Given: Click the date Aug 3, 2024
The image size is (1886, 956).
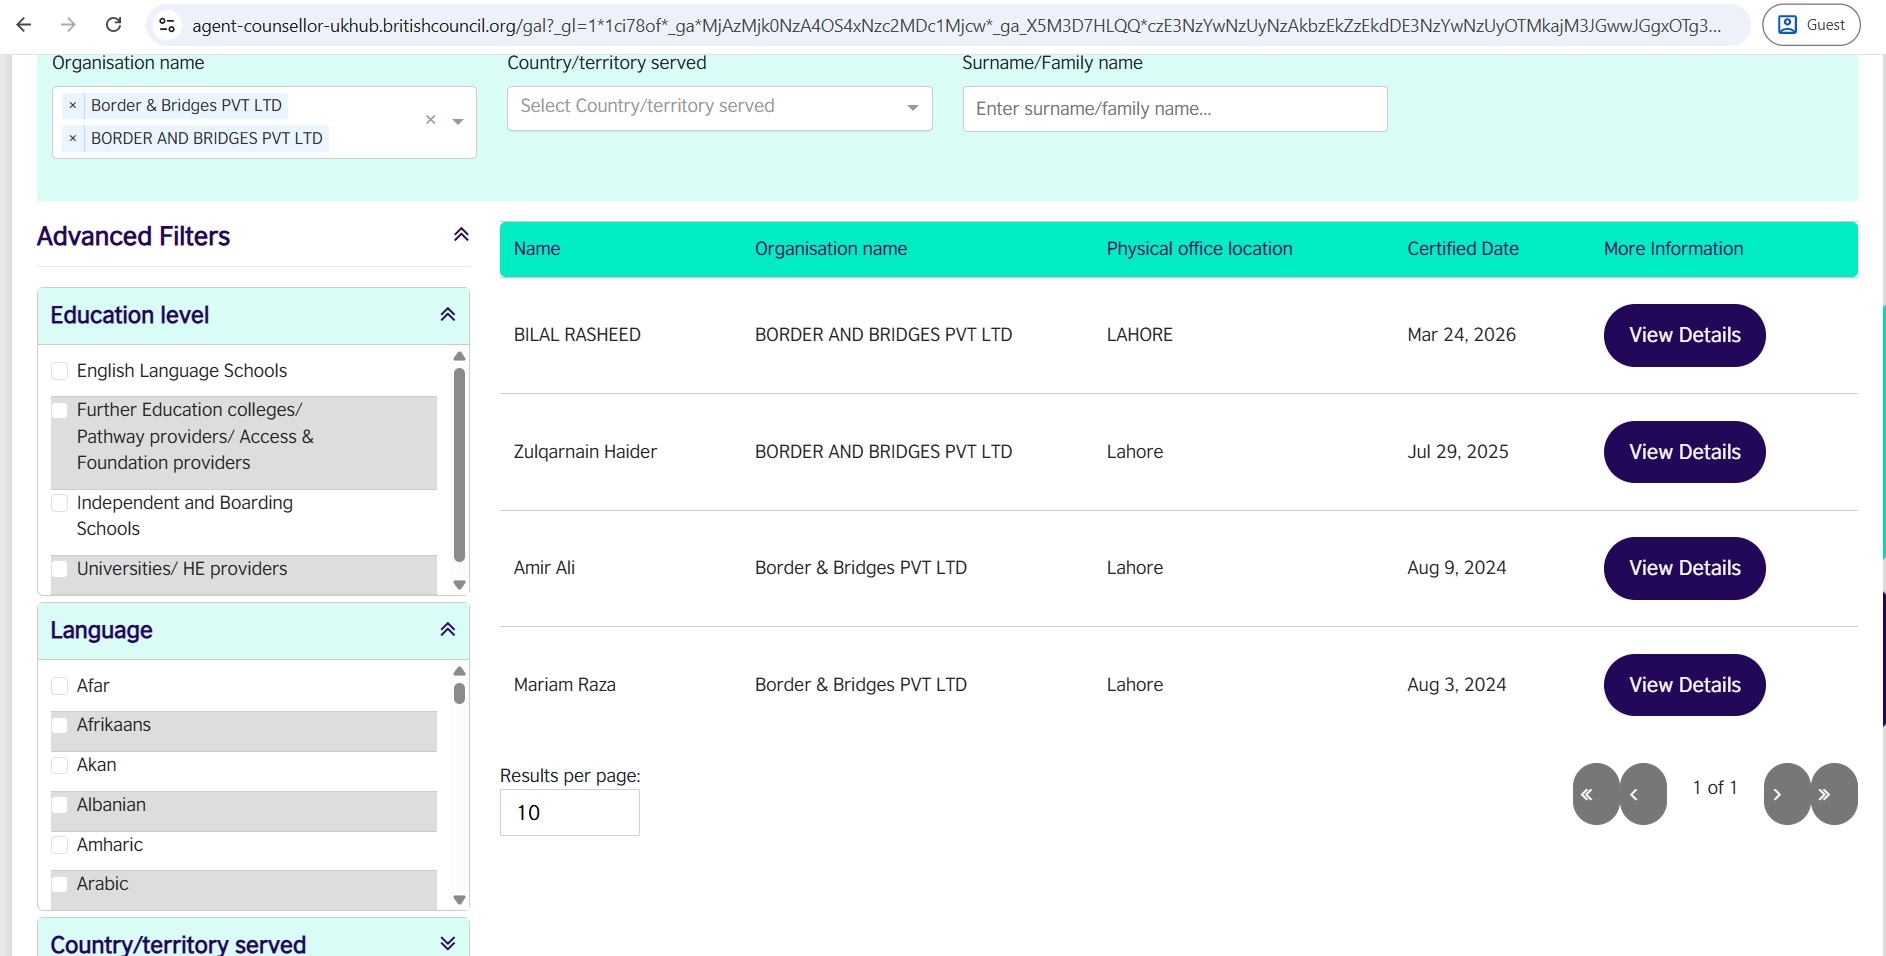Looking at the screenshot, I should (1456, 685).
